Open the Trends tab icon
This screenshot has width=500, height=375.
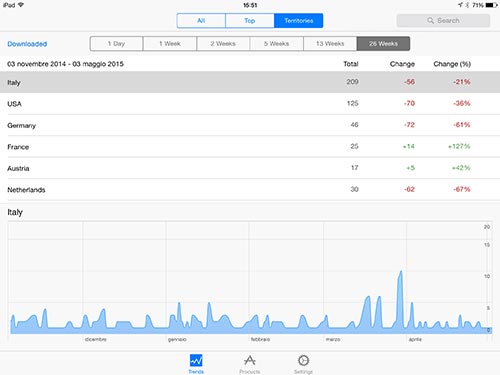[196, 361]
